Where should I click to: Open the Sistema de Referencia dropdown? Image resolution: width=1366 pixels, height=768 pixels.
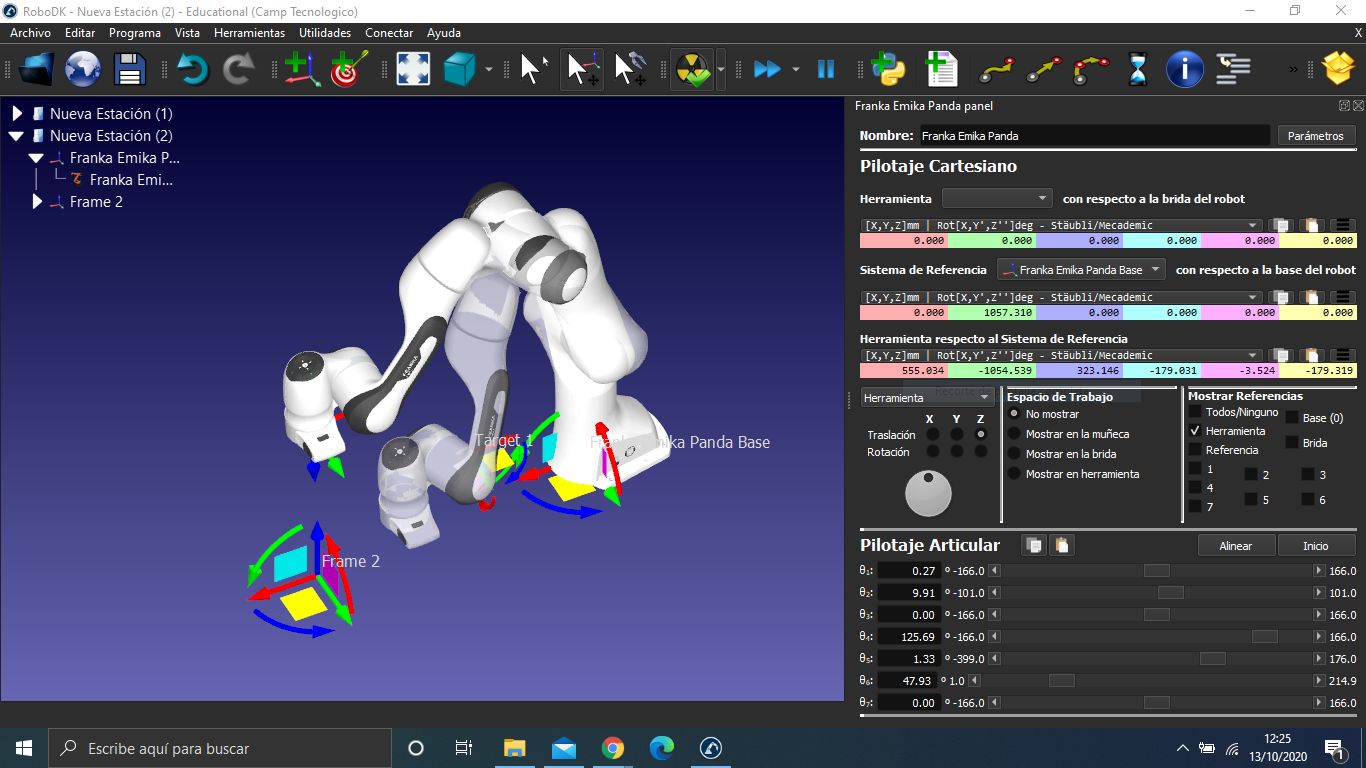coord(1082,270)
